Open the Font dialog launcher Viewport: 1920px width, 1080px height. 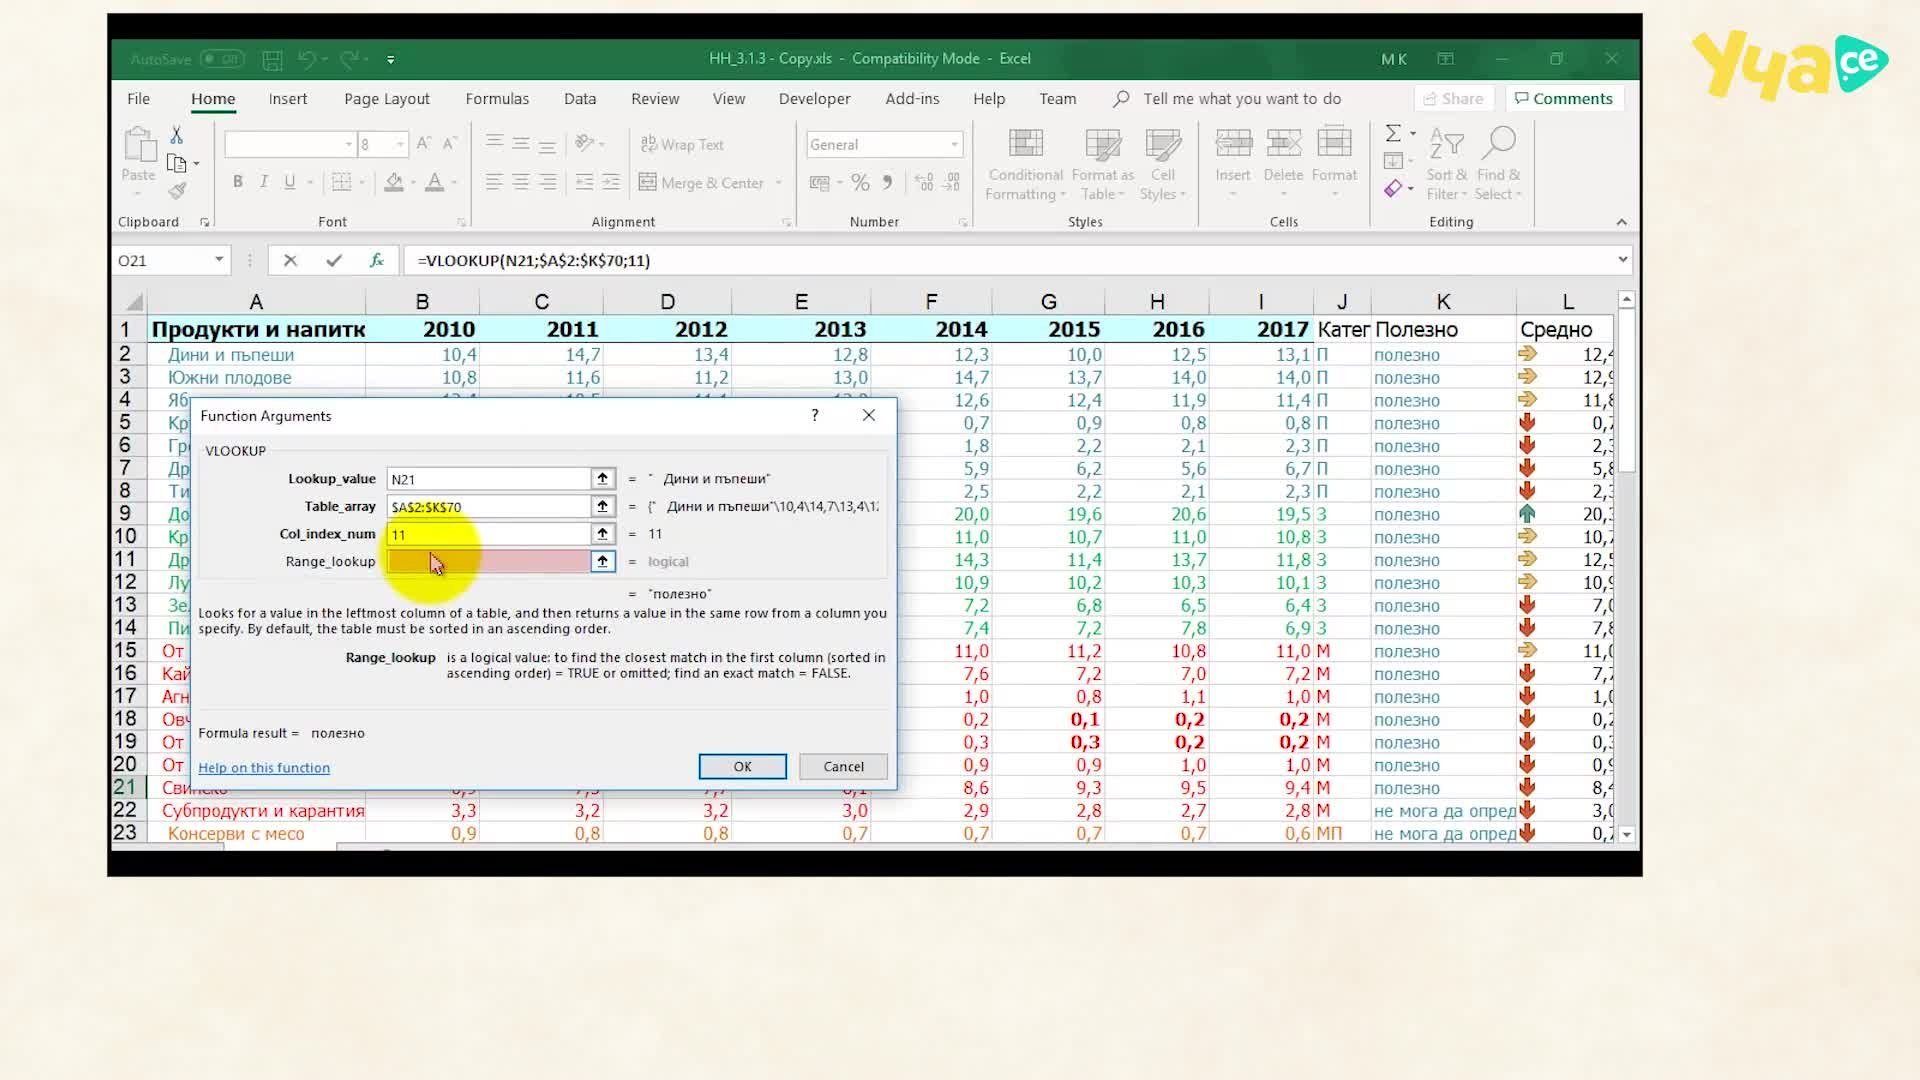tap(461, 222)
